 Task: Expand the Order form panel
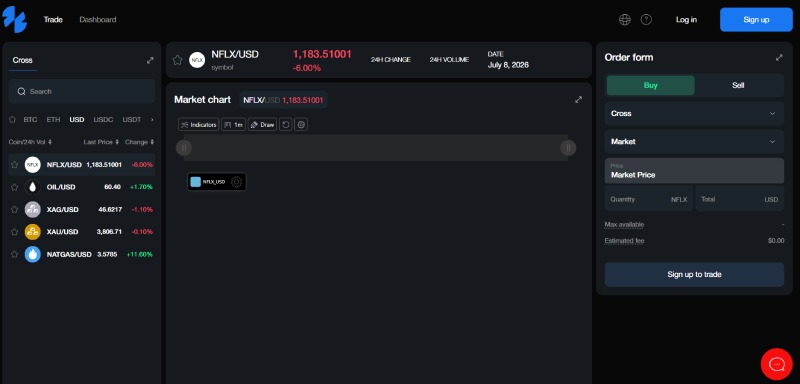point(779,58)
